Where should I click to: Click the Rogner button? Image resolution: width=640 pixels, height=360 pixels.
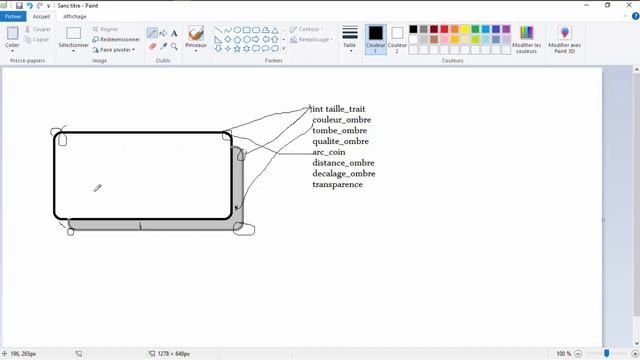(x=105, y=29)
